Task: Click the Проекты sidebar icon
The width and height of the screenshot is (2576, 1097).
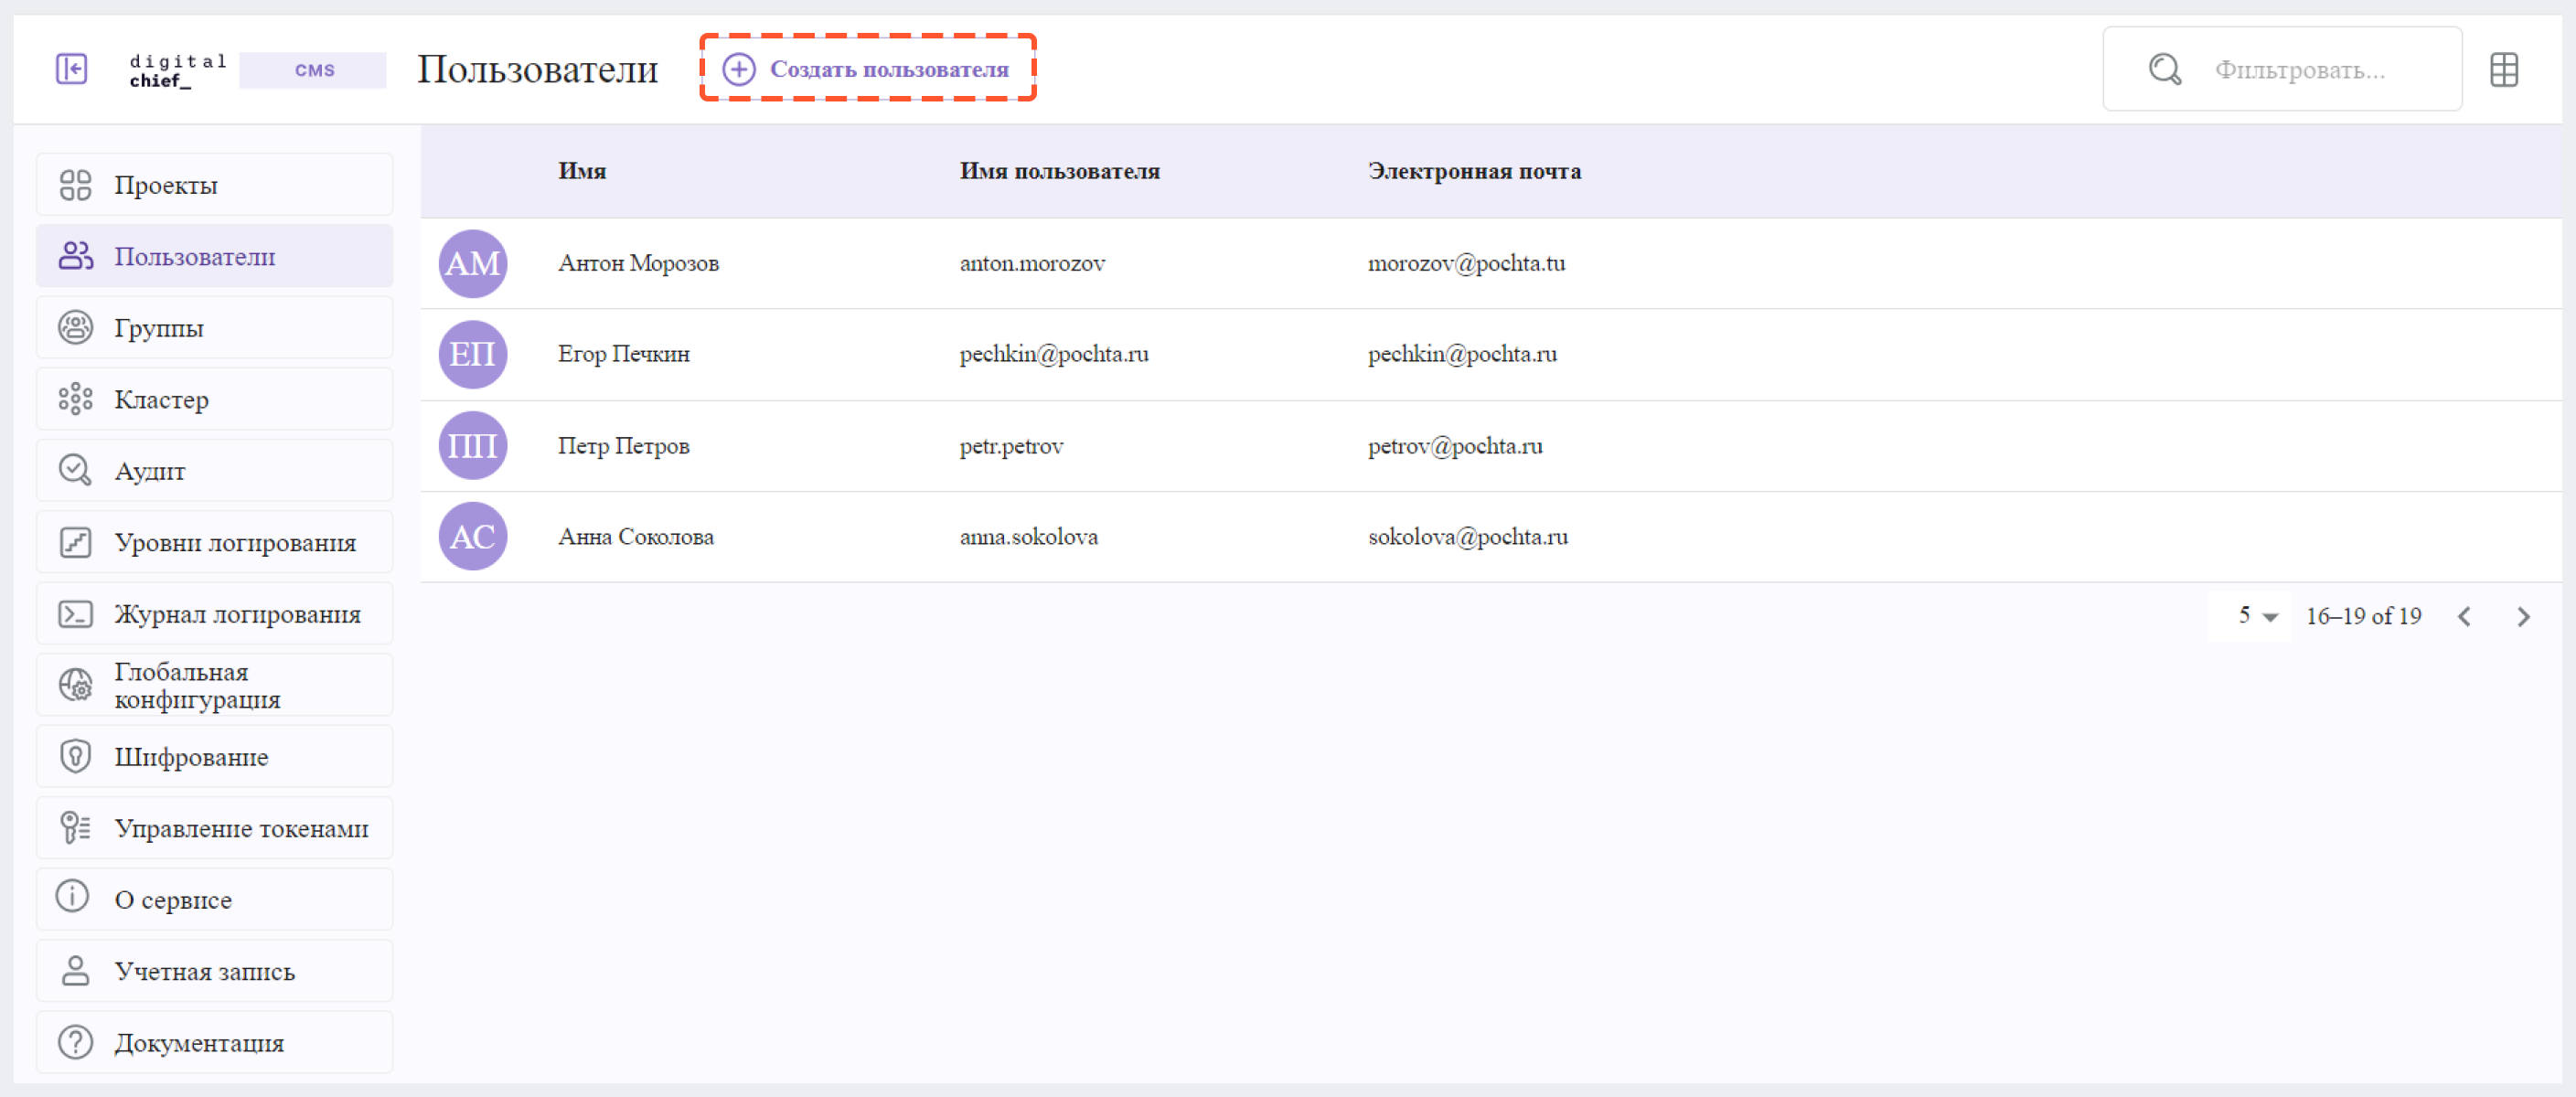Action: (x=75, y=185)
